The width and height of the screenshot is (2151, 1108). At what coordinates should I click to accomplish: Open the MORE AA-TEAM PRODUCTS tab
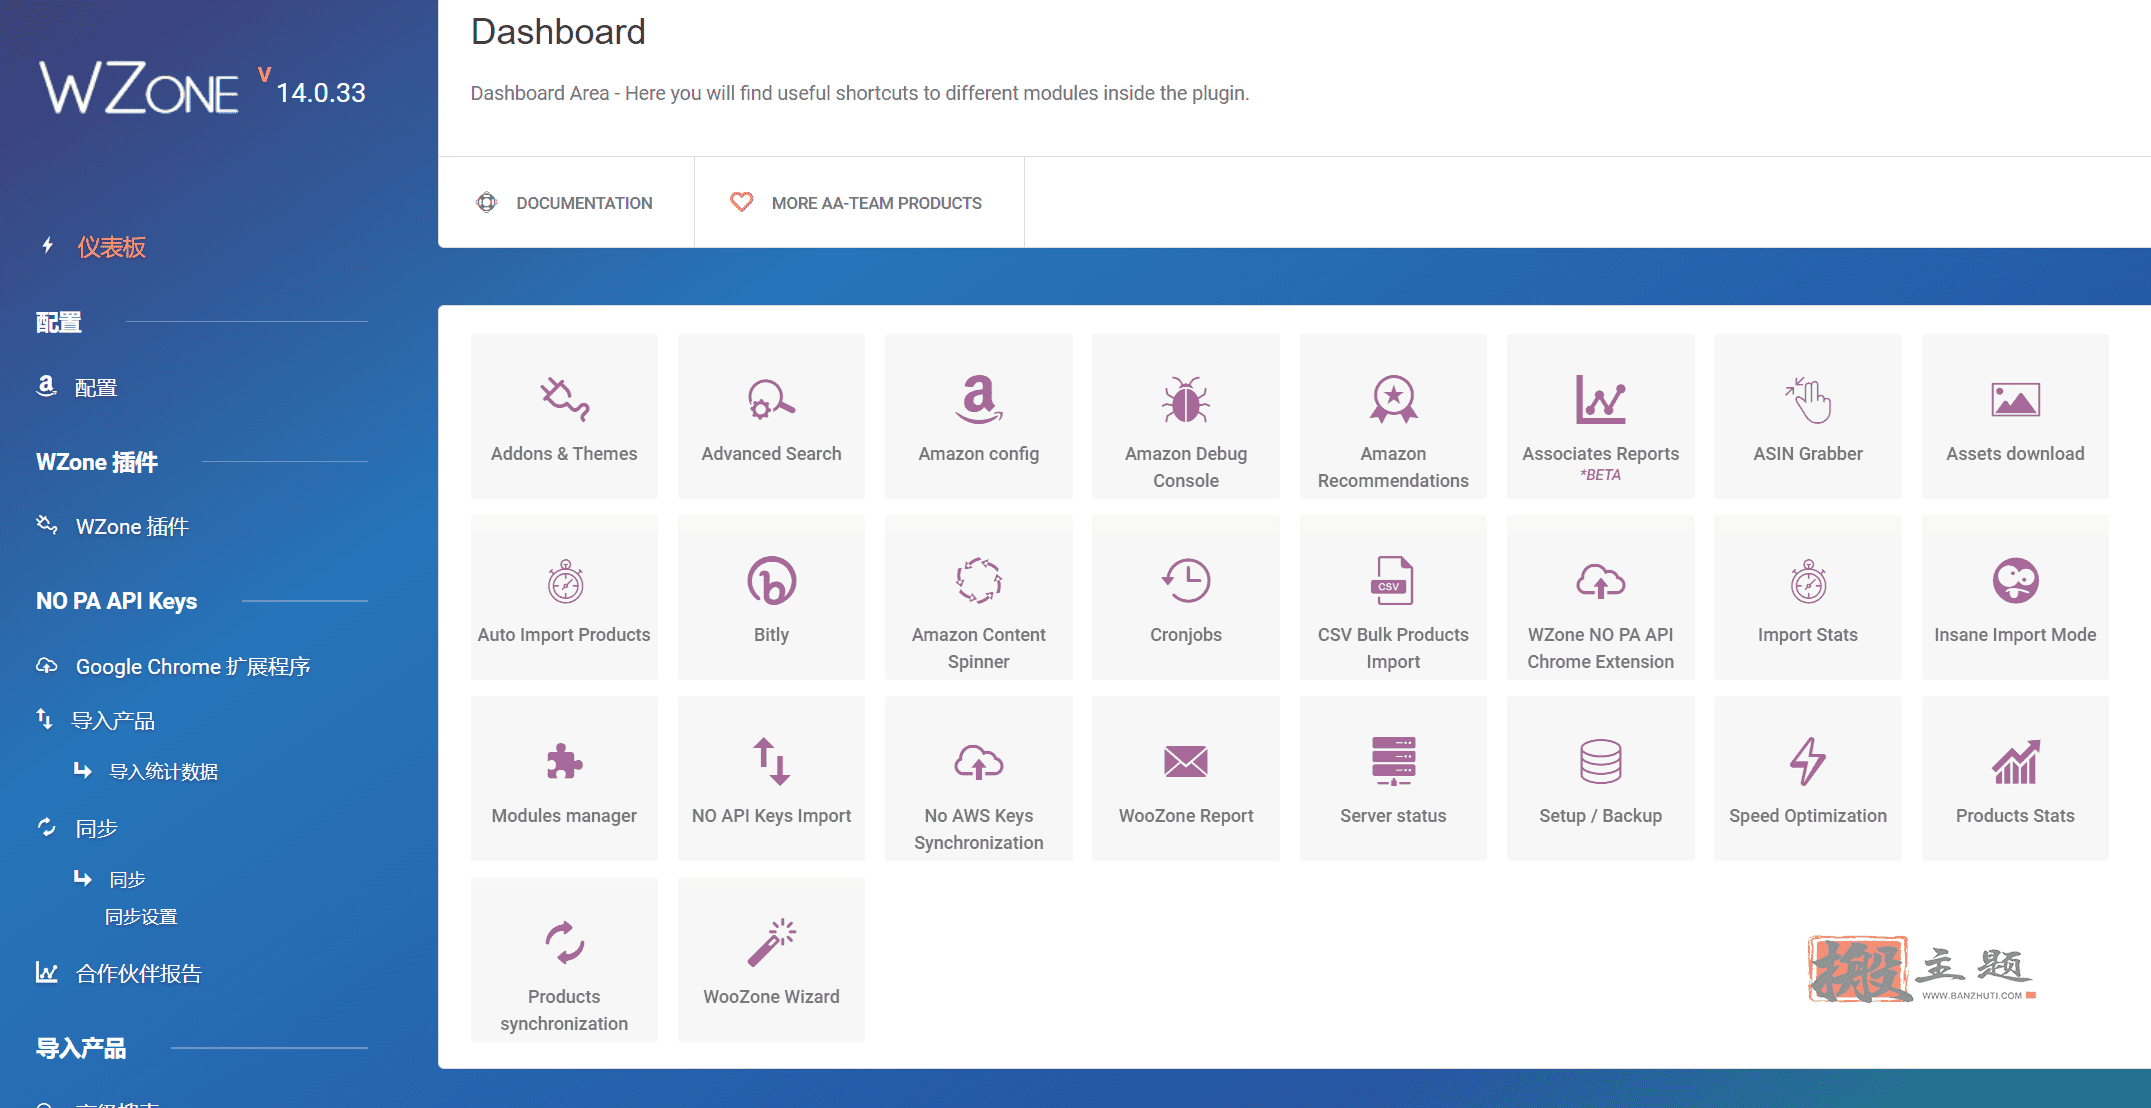pyautogui.click(x=860, y=203)
